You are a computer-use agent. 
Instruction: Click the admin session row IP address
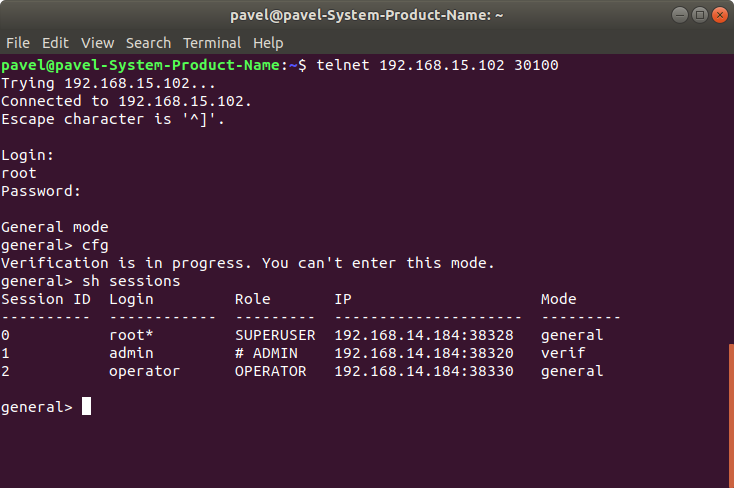[x=424, y=353]
